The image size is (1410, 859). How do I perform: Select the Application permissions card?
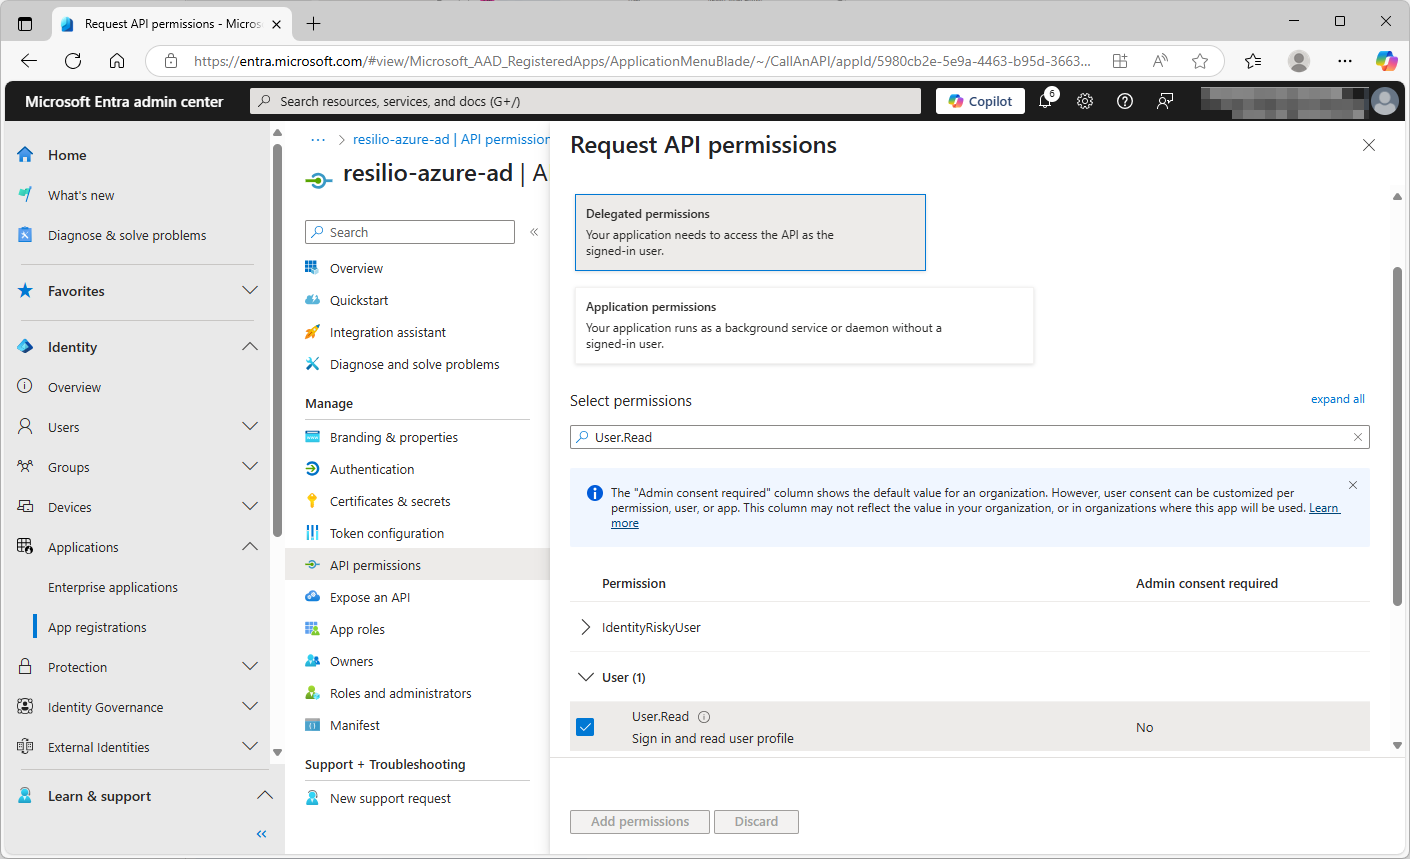point(803,324)
